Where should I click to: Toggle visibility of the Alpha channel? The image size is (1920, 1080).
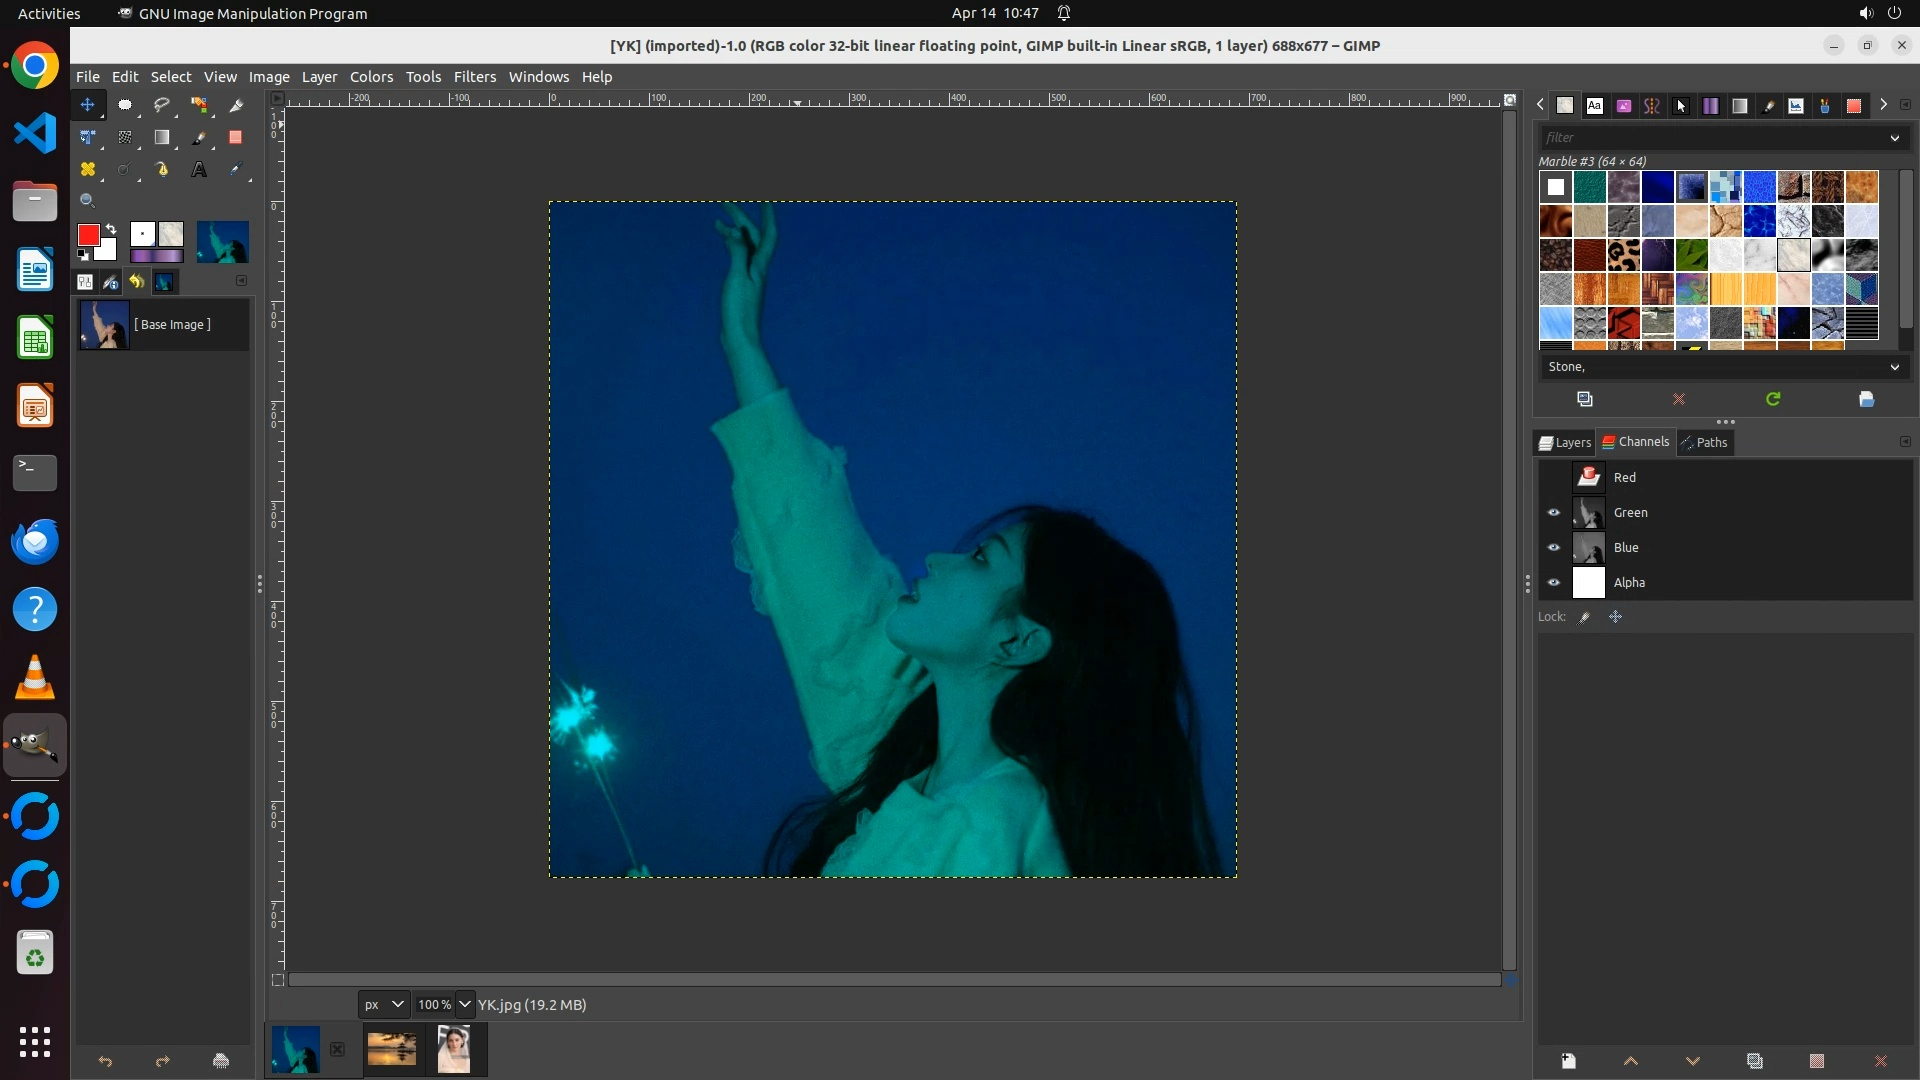[1554, 583]
